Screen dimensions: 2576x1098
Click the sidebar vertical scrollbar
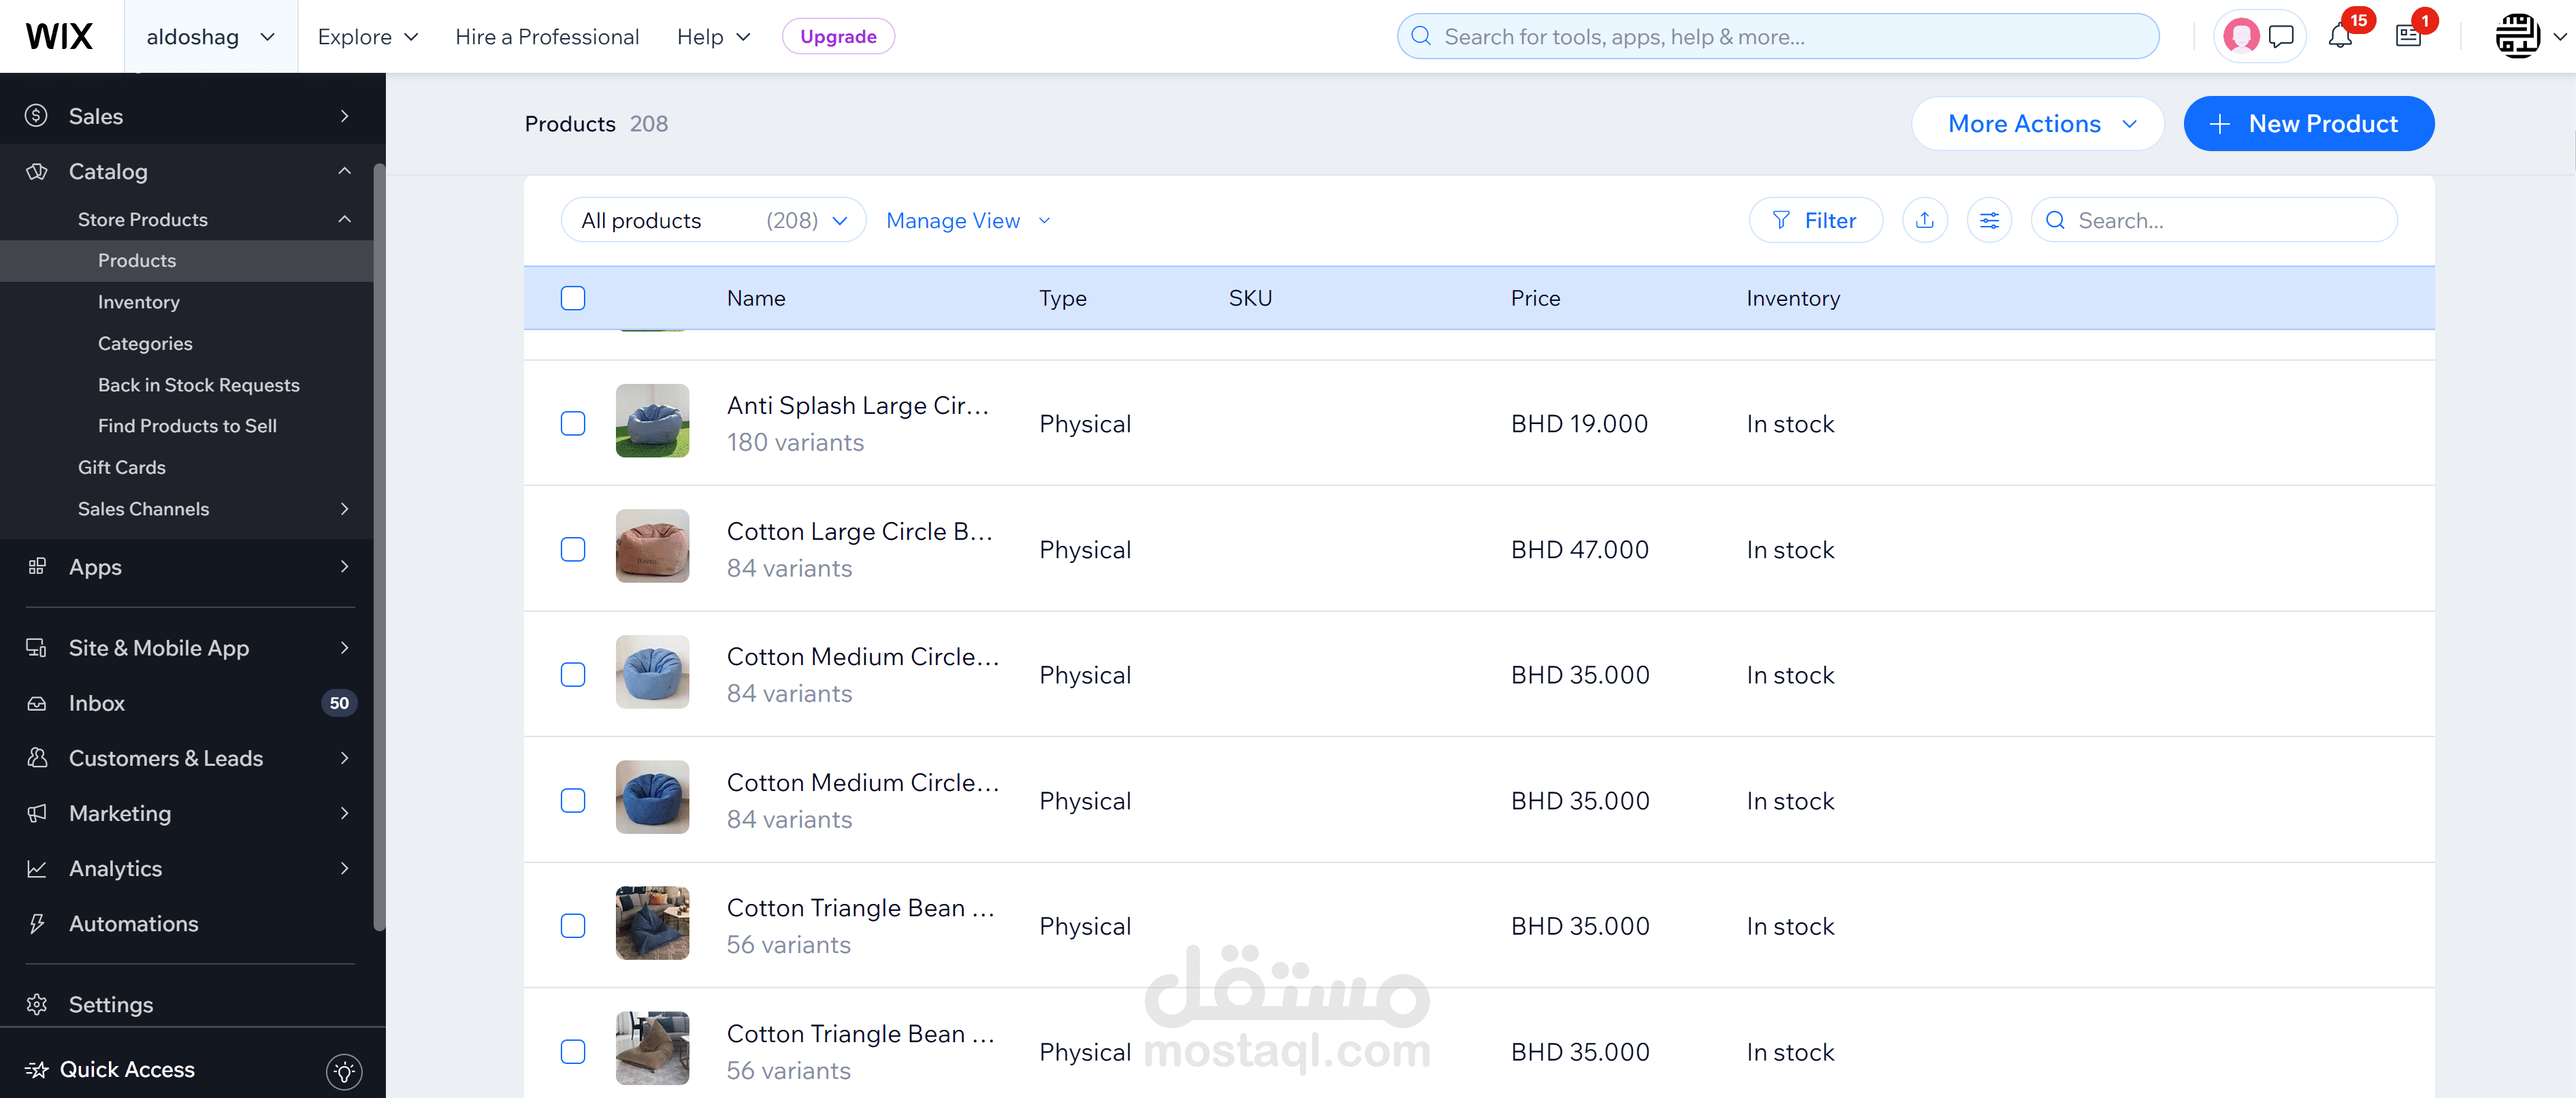pyautogui.click(x=379, y=546)
